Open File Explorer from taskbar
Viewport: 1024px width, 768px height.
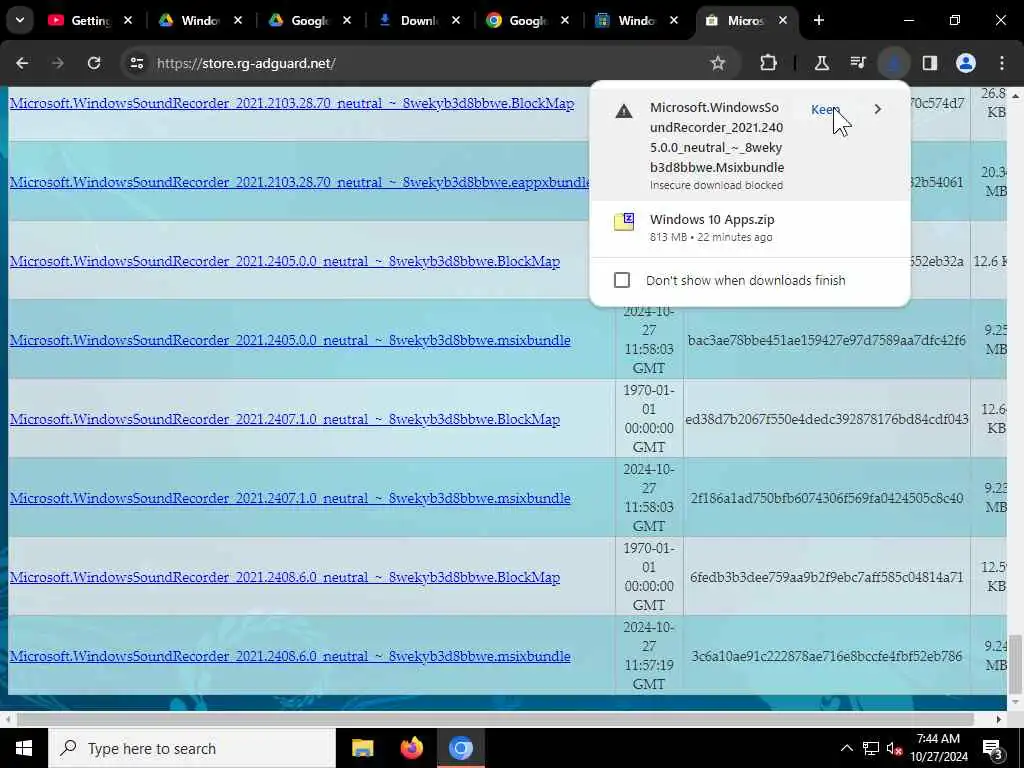point(362,748)
